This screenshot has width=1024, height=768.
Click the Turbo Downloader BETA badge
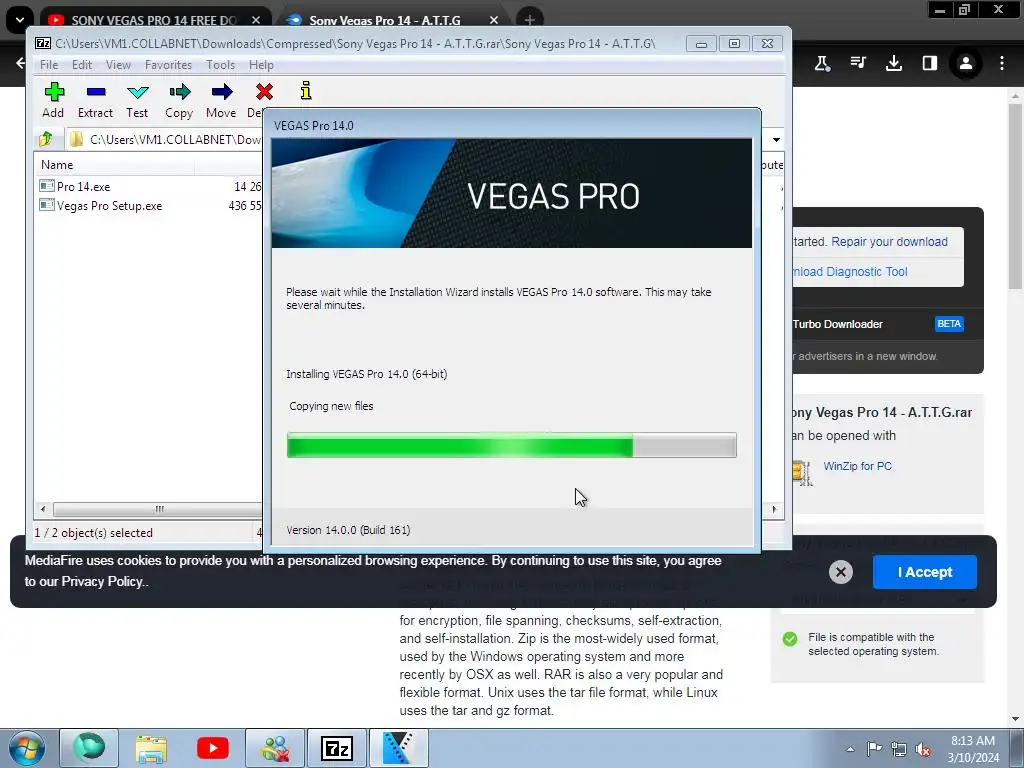coord(949,324)
